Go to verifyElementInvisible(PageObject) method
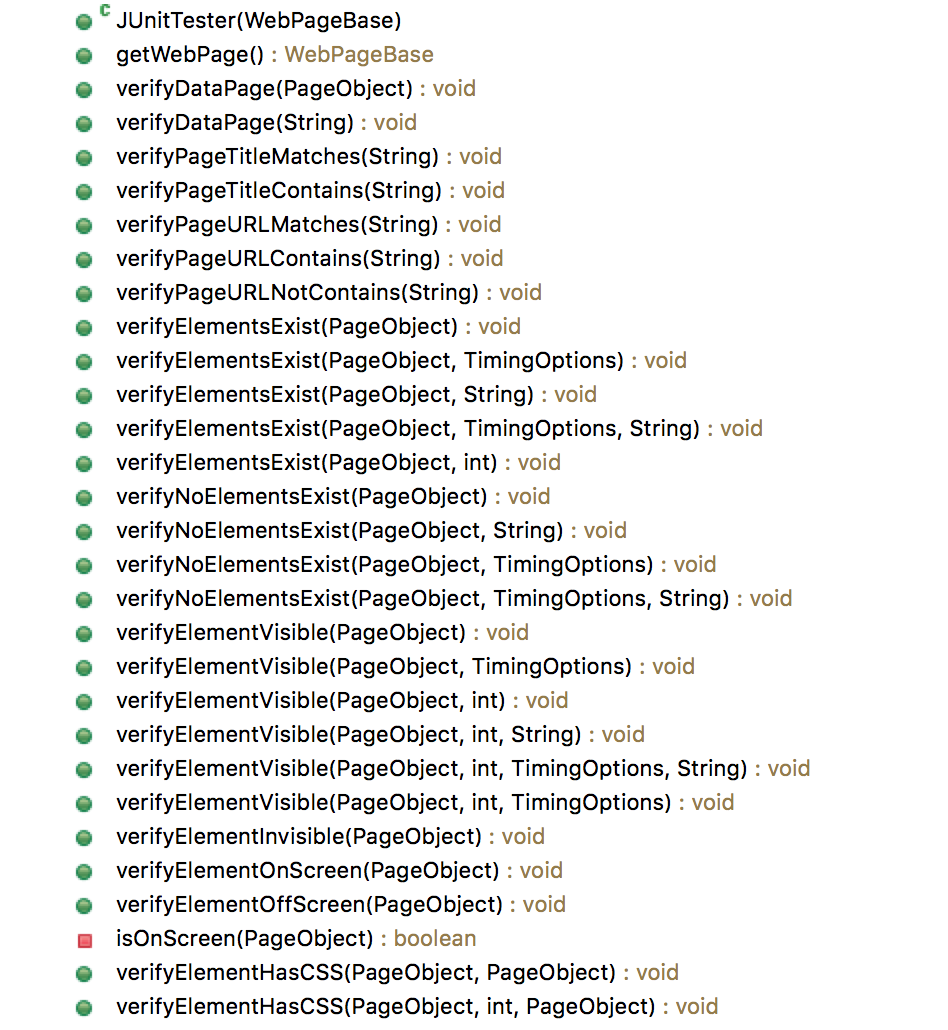 point(331,837)
